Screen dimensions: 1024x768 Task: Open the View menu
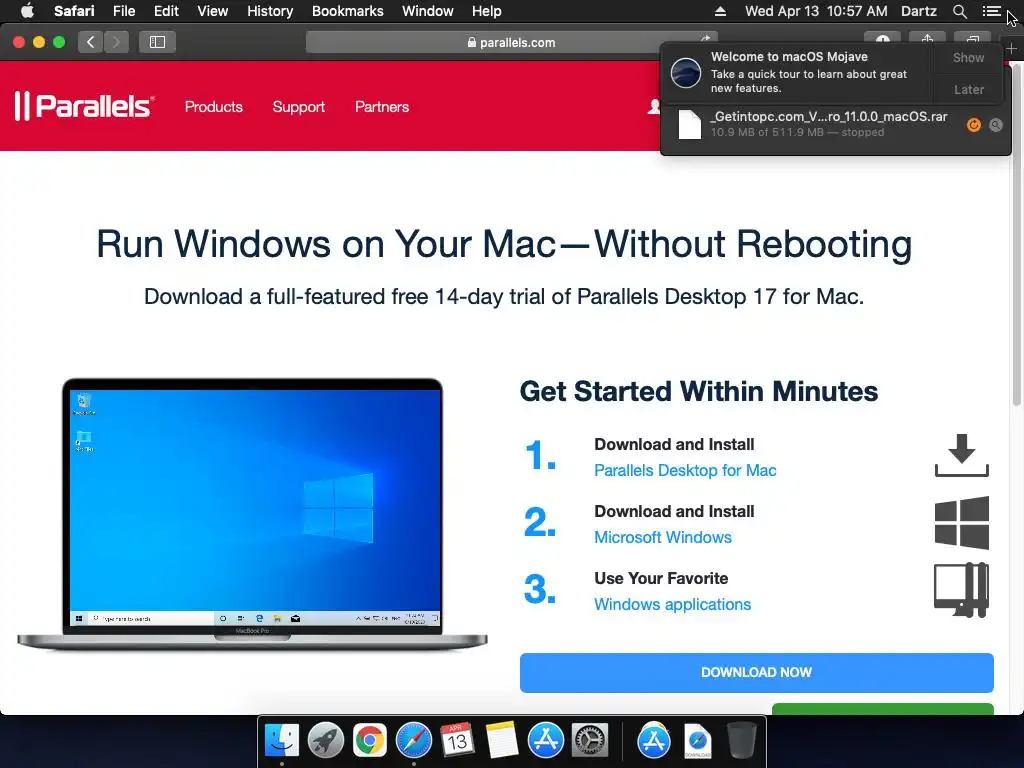(212, 11)
